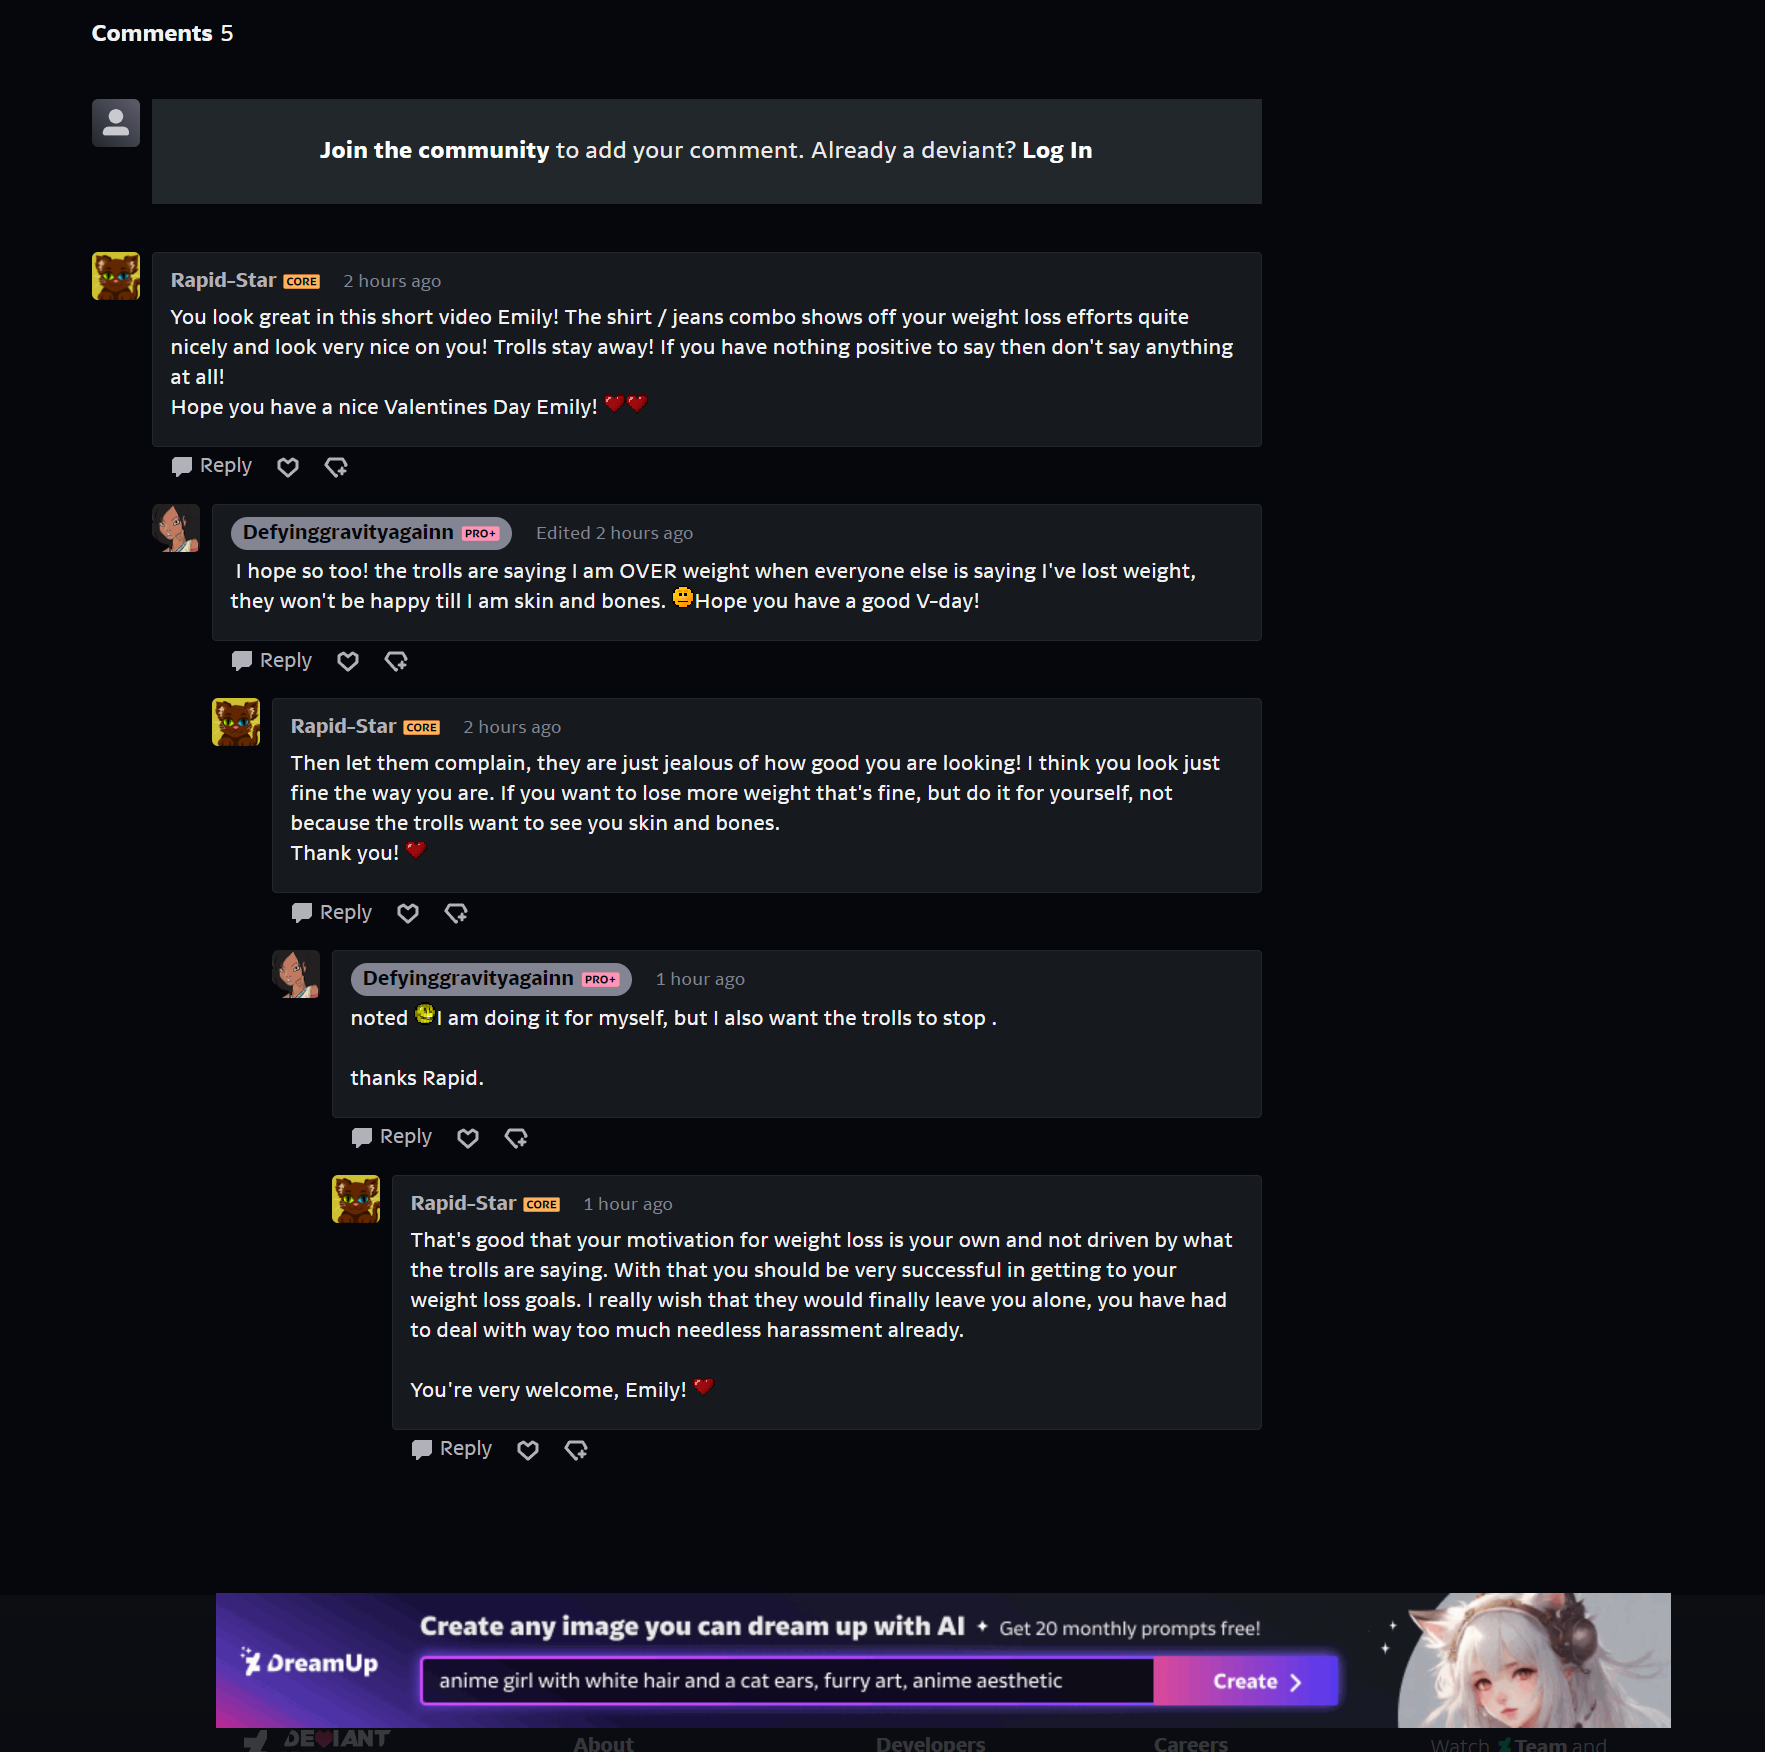Click Rapid-Star's avatar on first comment
1765x1752 pixels.
(x=116, y=276)
